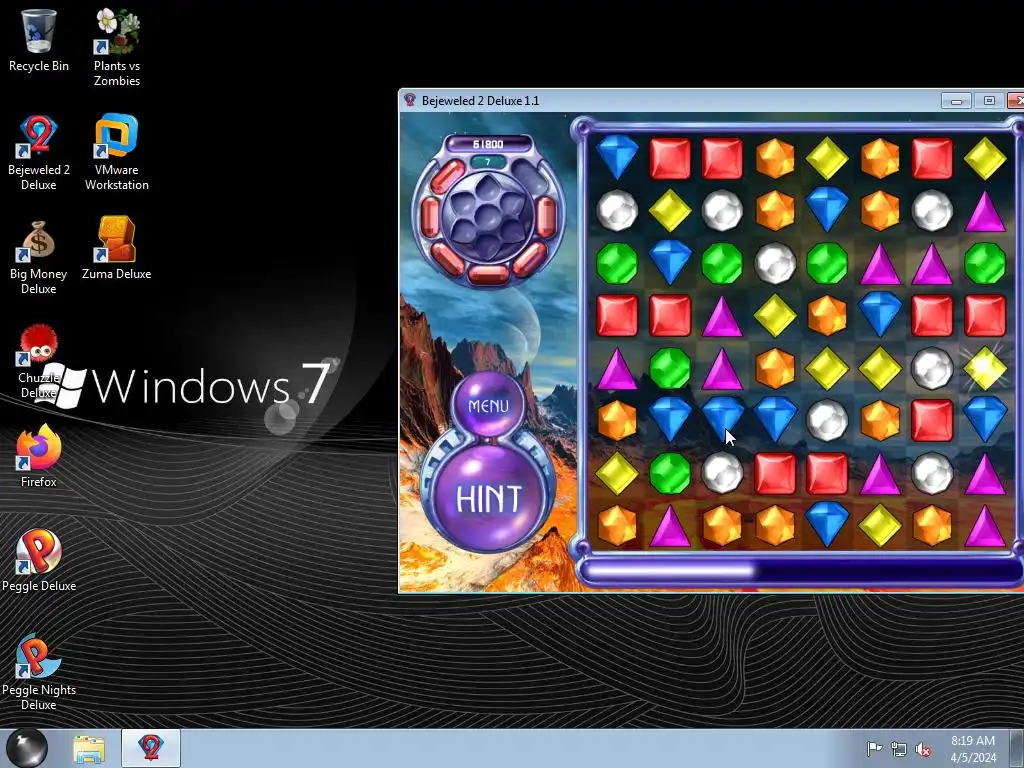Click the Zuma Deluxe desktop icon
1024x768 pixels.
pyautogui.click(x=117, y=248)
